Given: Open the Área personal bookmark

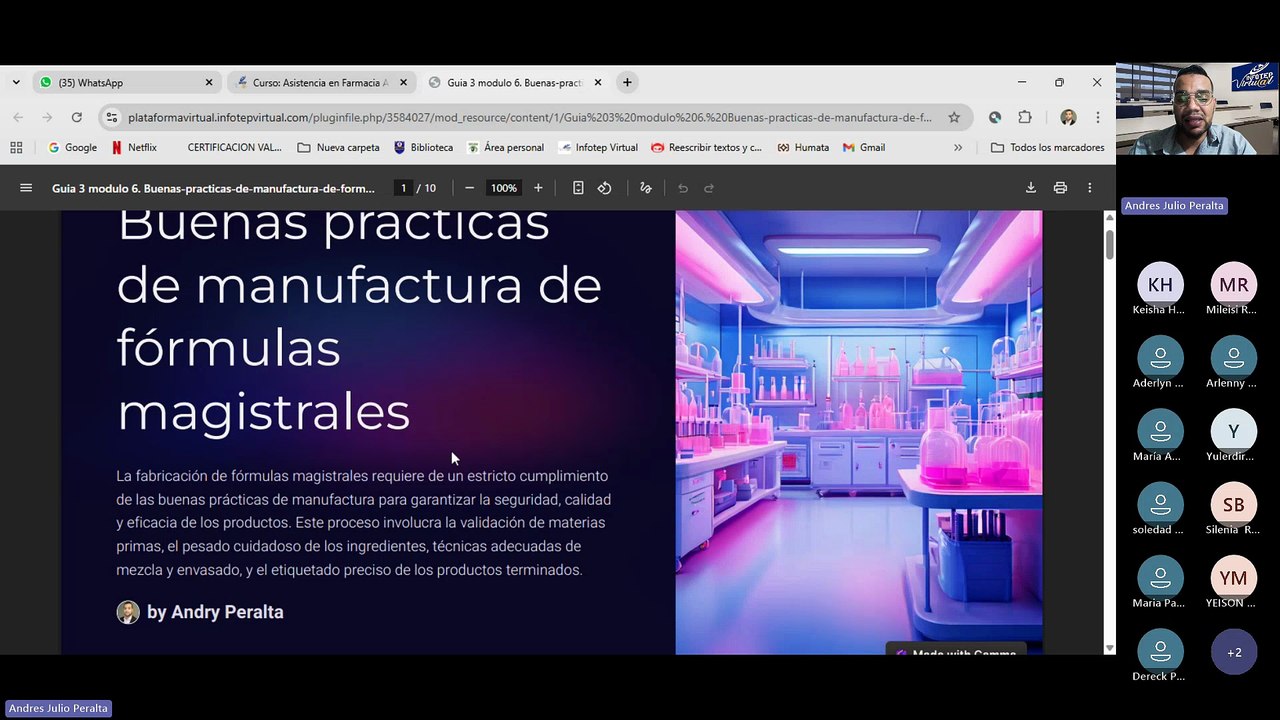Looking at the screenshot, I should (505, 147).
